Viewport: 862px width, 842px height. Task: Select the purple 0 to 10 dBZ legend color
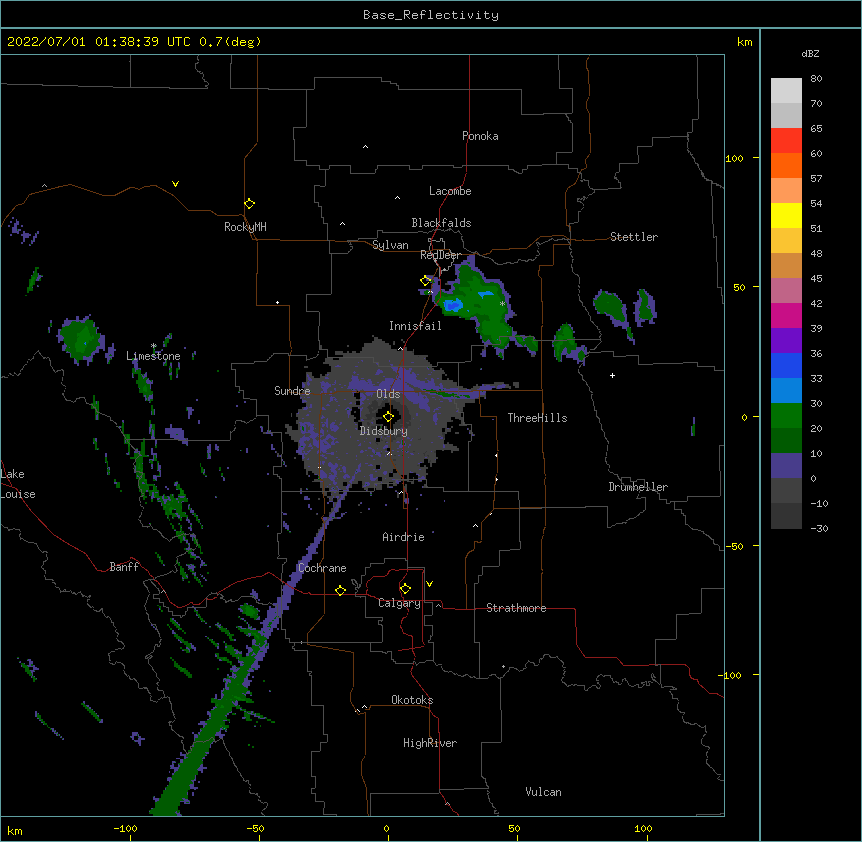[x=786, y=466]
